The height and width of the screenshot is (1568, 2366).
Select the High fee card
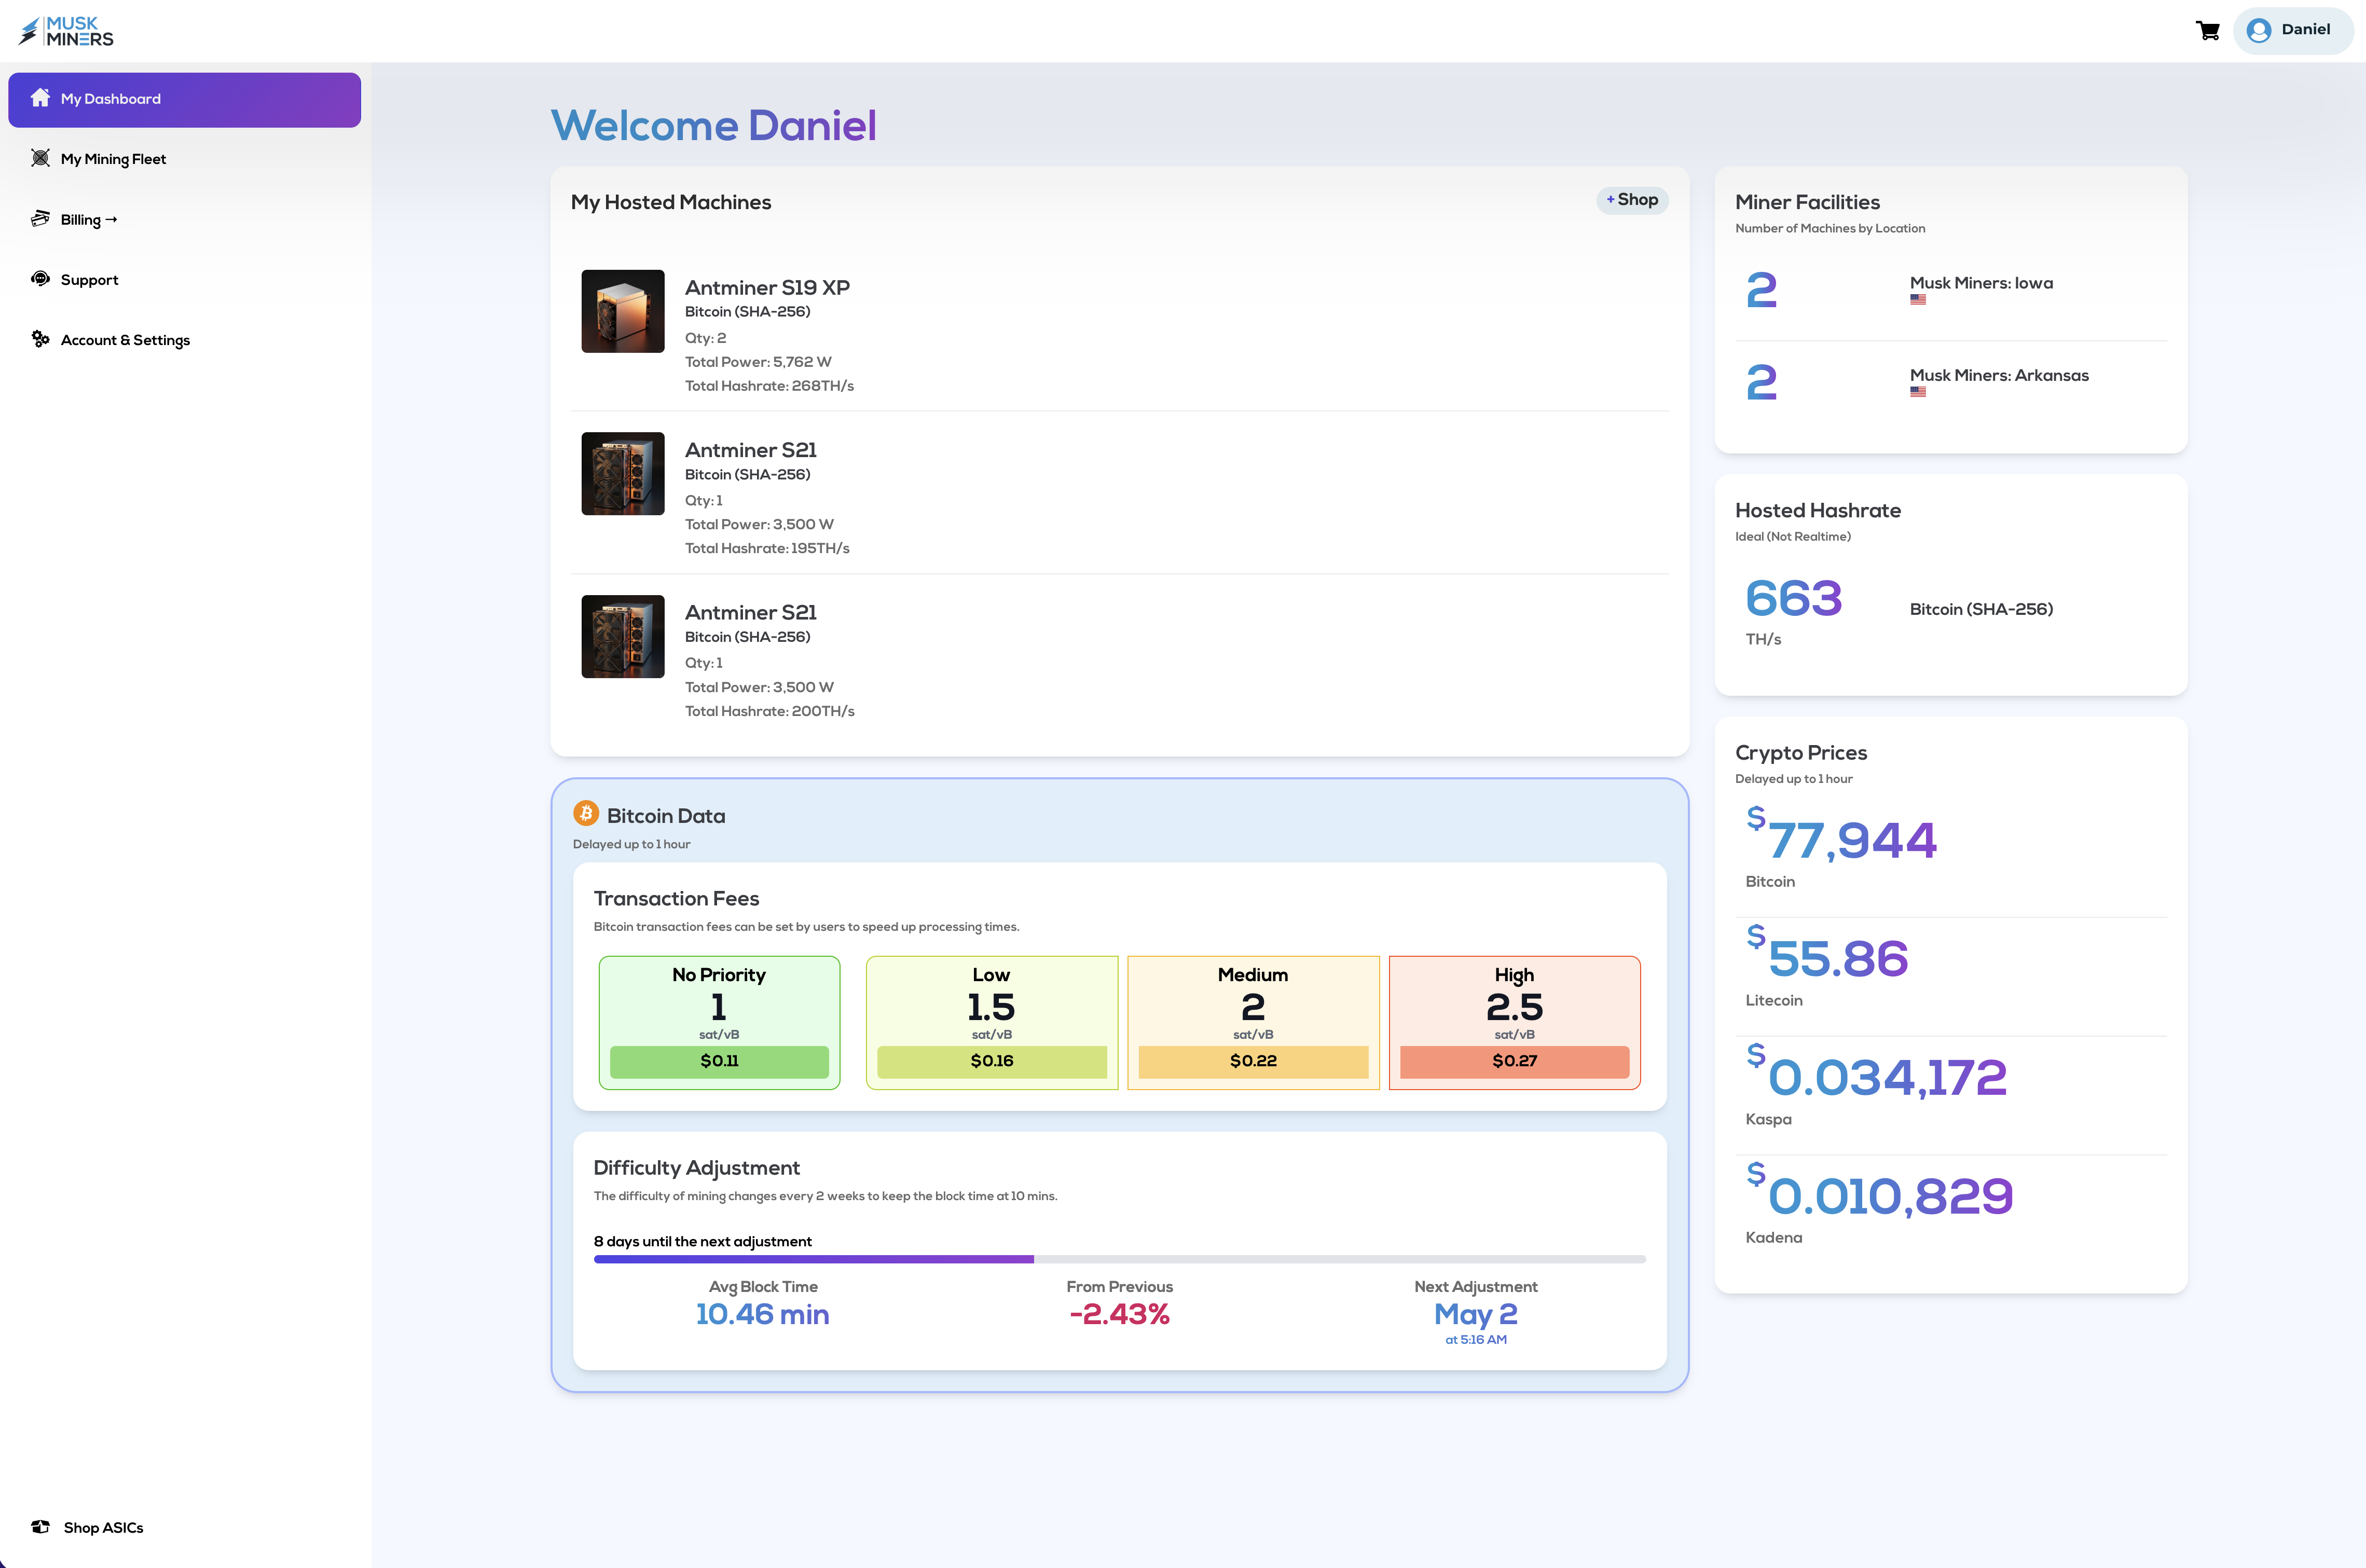(x=1514, y=1022)
